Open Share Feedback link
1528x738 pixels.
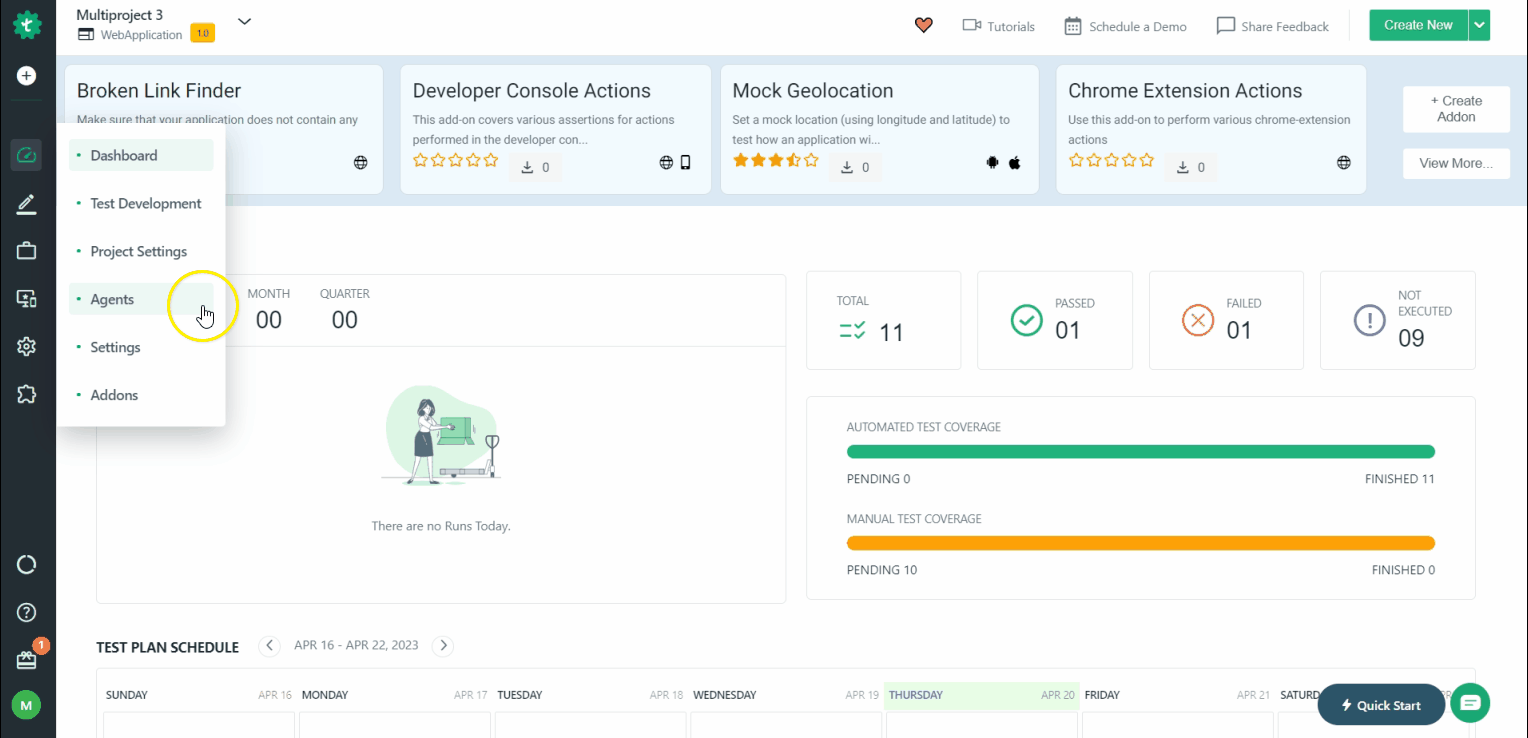point(1272,26)
